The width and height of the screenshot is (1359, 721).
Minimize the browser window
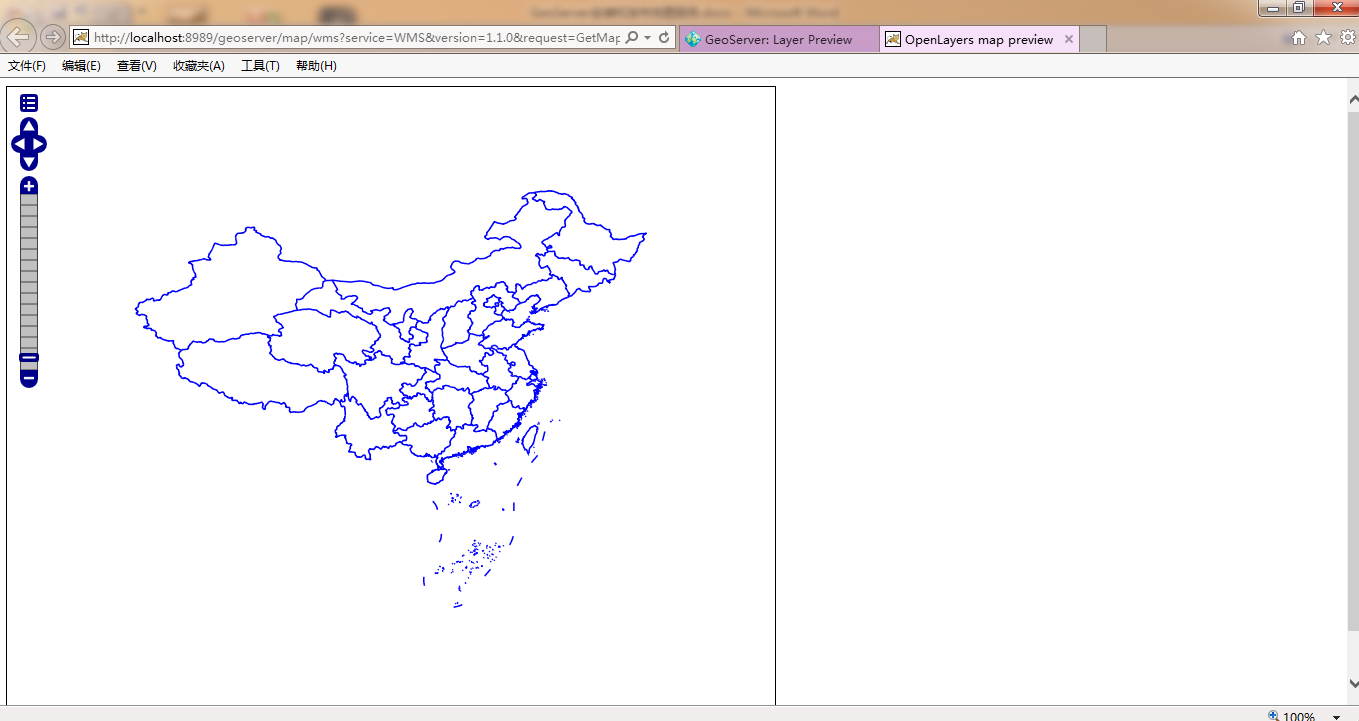click(1274, 7)
